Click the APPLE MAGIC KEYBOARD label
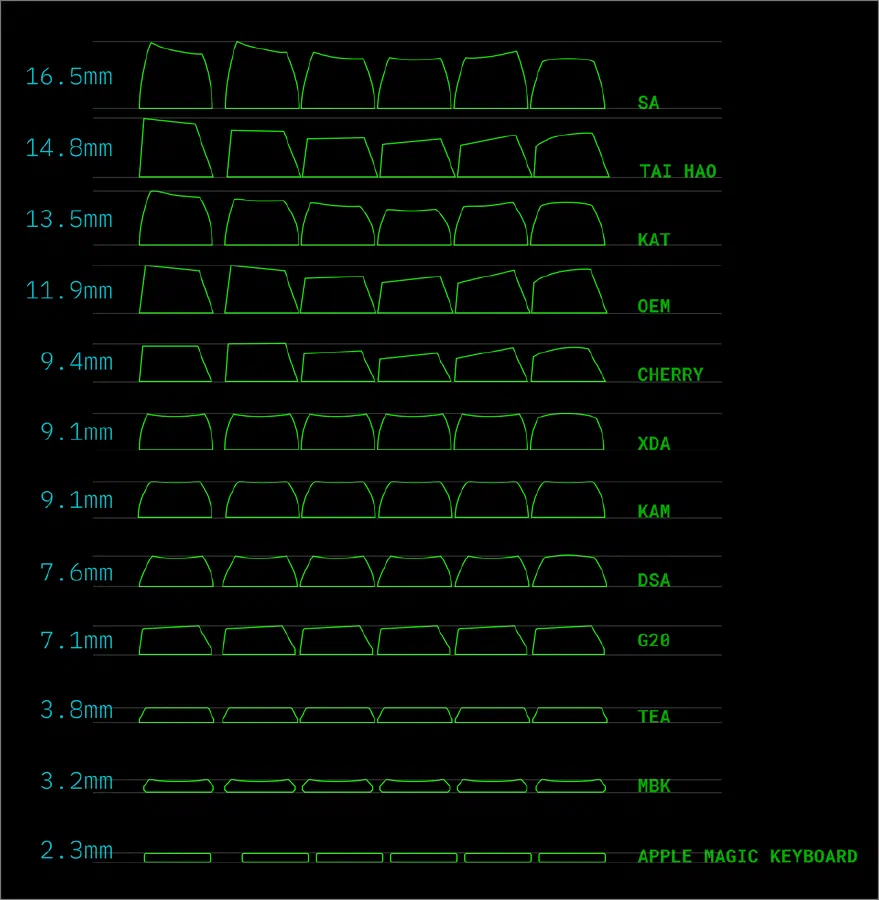The width and height of the screenshot is (879, 900). tap(747, 856)
